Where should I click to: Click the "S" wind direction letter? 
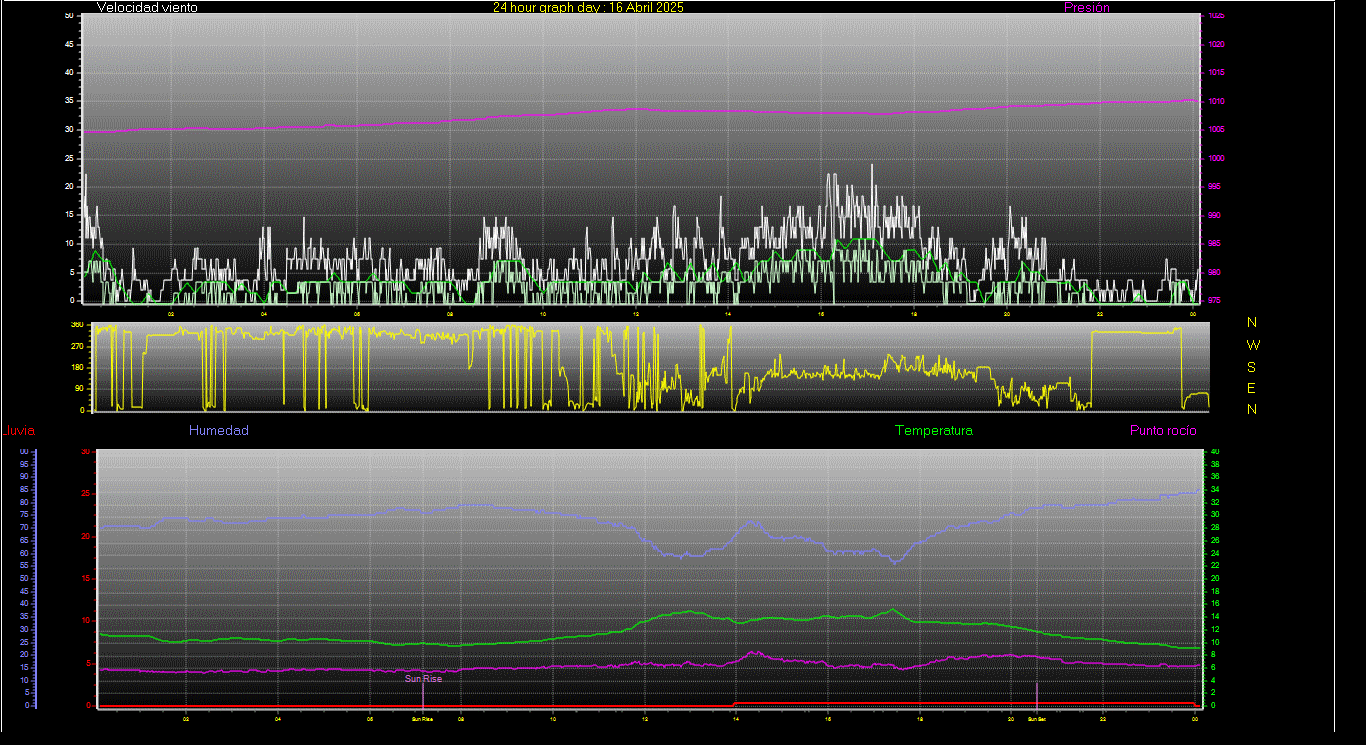(x=1252, y=366)
